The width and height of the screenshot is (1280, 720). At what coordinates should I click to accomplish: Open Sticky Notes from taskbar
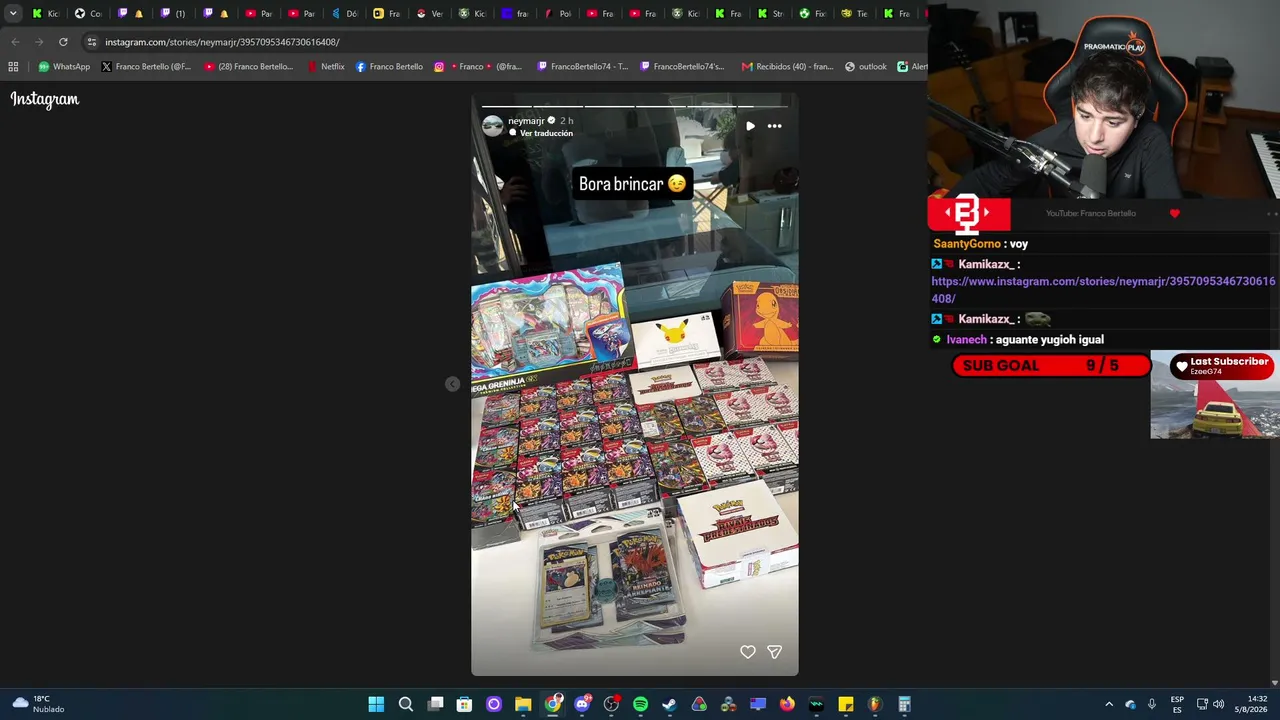(846, 704)
